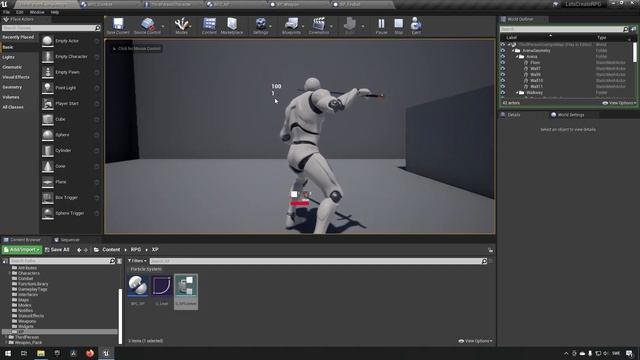640x360 pixels.
Task: Select the curve asset thumbnail
Action: [162, 285]
